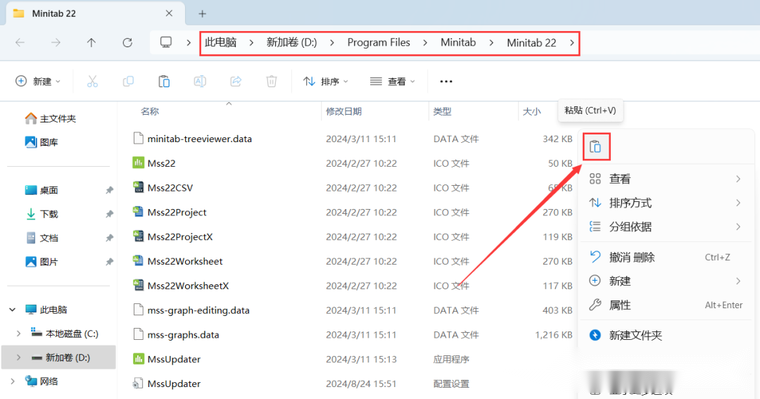Open a new tab with plus button

tap(202, 14)
